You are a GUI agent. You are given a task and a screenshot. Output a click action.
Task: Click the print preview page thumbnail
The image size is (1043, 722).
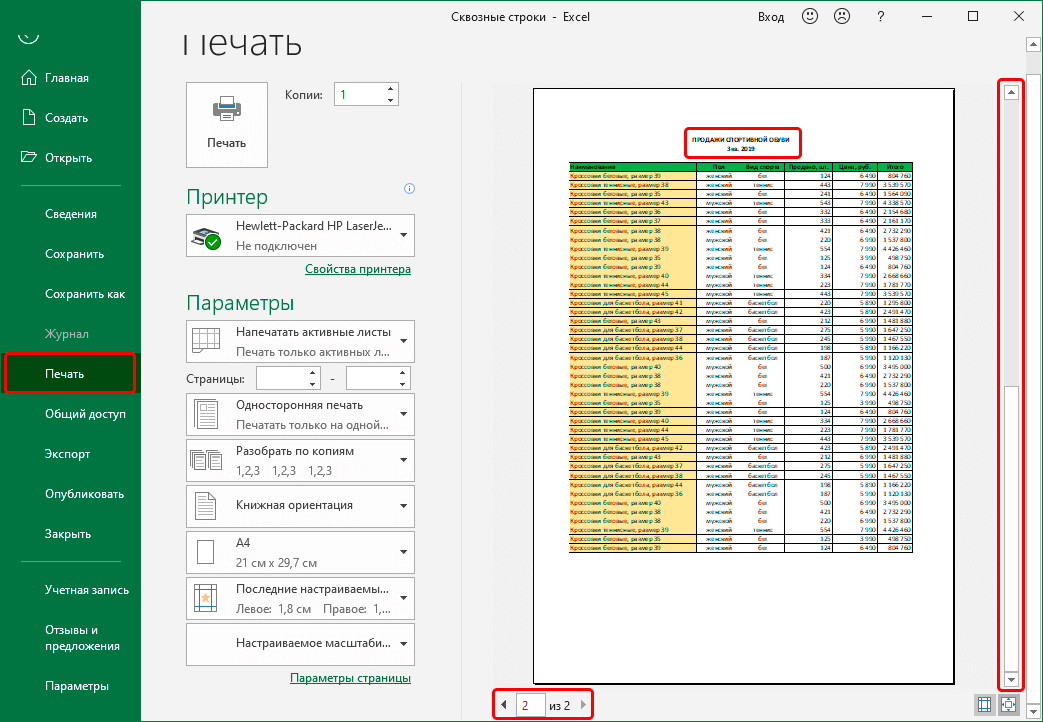pos(743,386)
